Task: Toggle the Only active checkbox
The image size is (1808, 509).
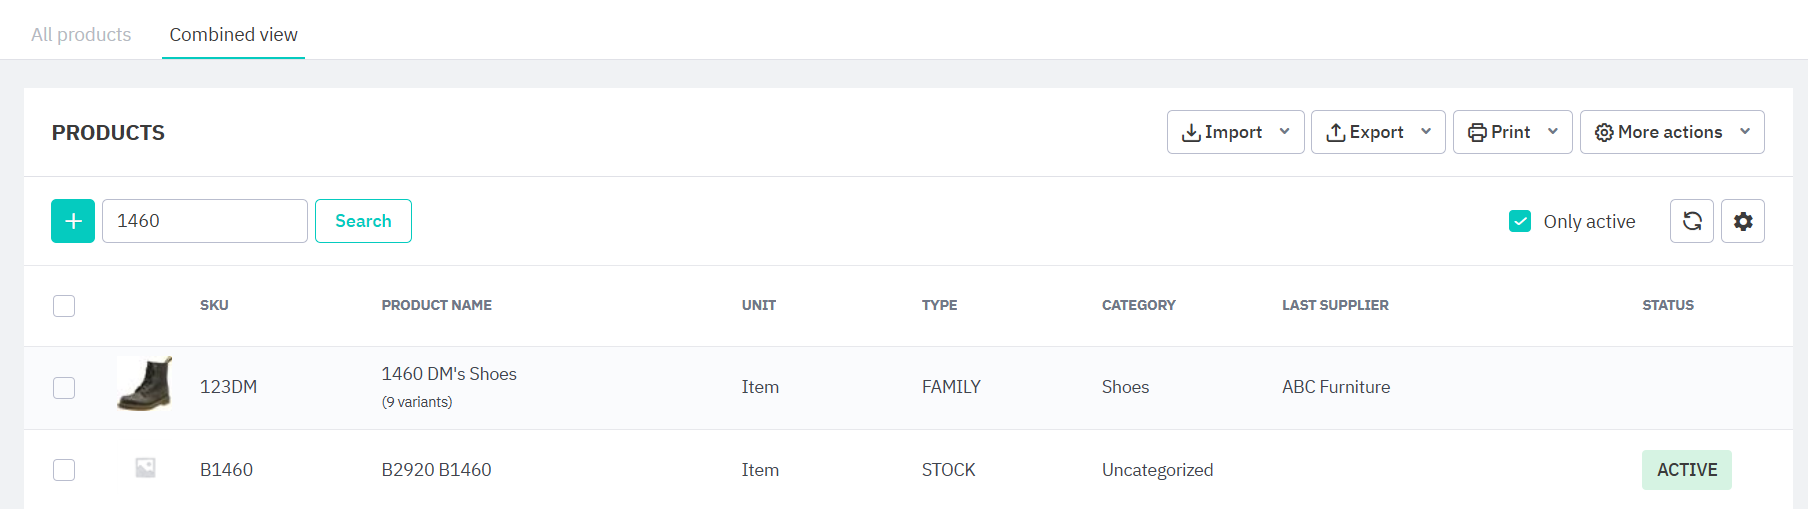Action: (1520, 221)
